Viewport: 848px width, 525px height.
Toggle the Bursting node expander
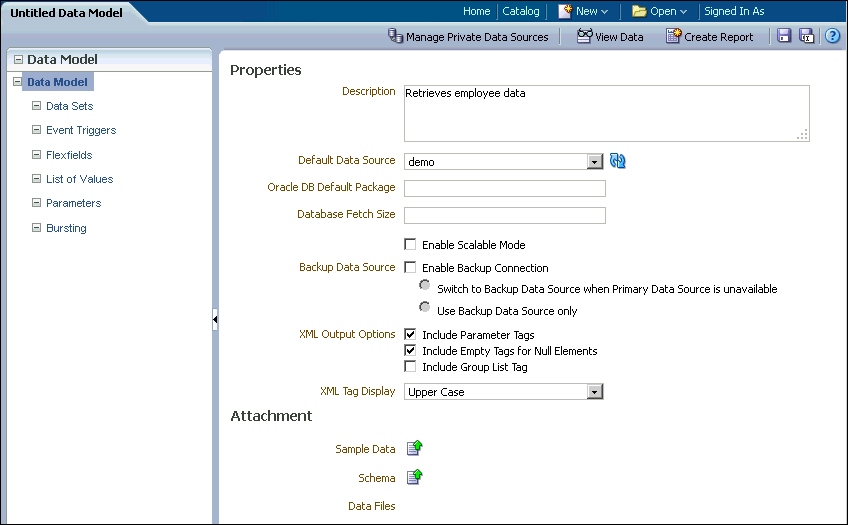(x=36, y=228)
